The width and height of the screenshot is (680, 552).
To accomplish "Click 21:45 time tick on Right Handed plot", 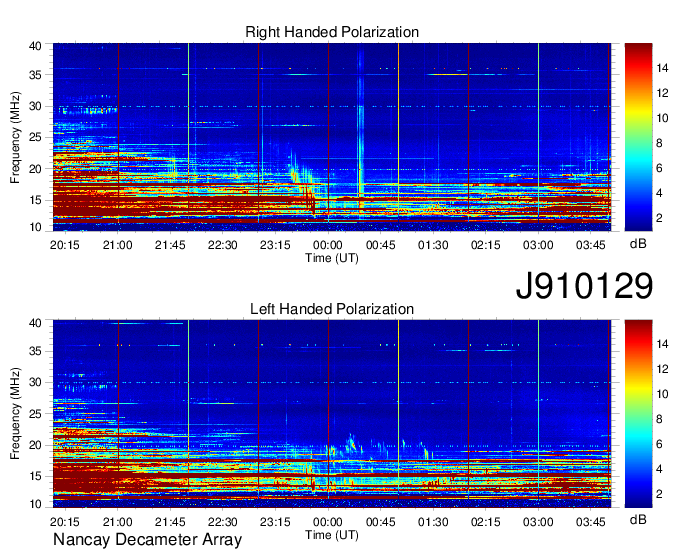I will [x=170, y=245].
